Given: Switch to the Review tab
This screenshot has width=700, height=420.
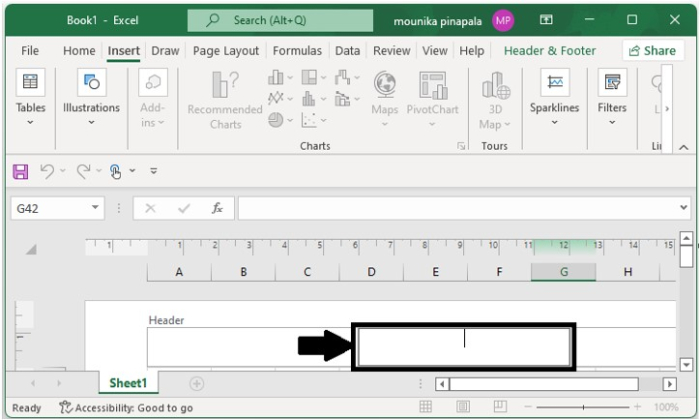Looking at the screenshot, I should [x=392, y=50].
